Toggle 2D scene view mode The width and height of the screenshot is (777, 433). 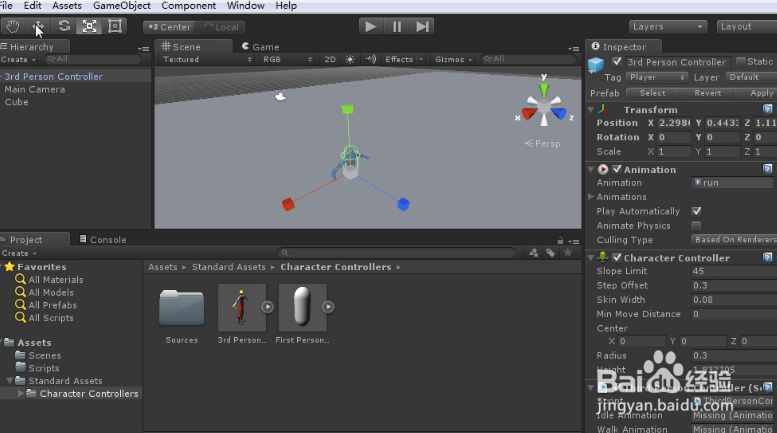[330, 59]
